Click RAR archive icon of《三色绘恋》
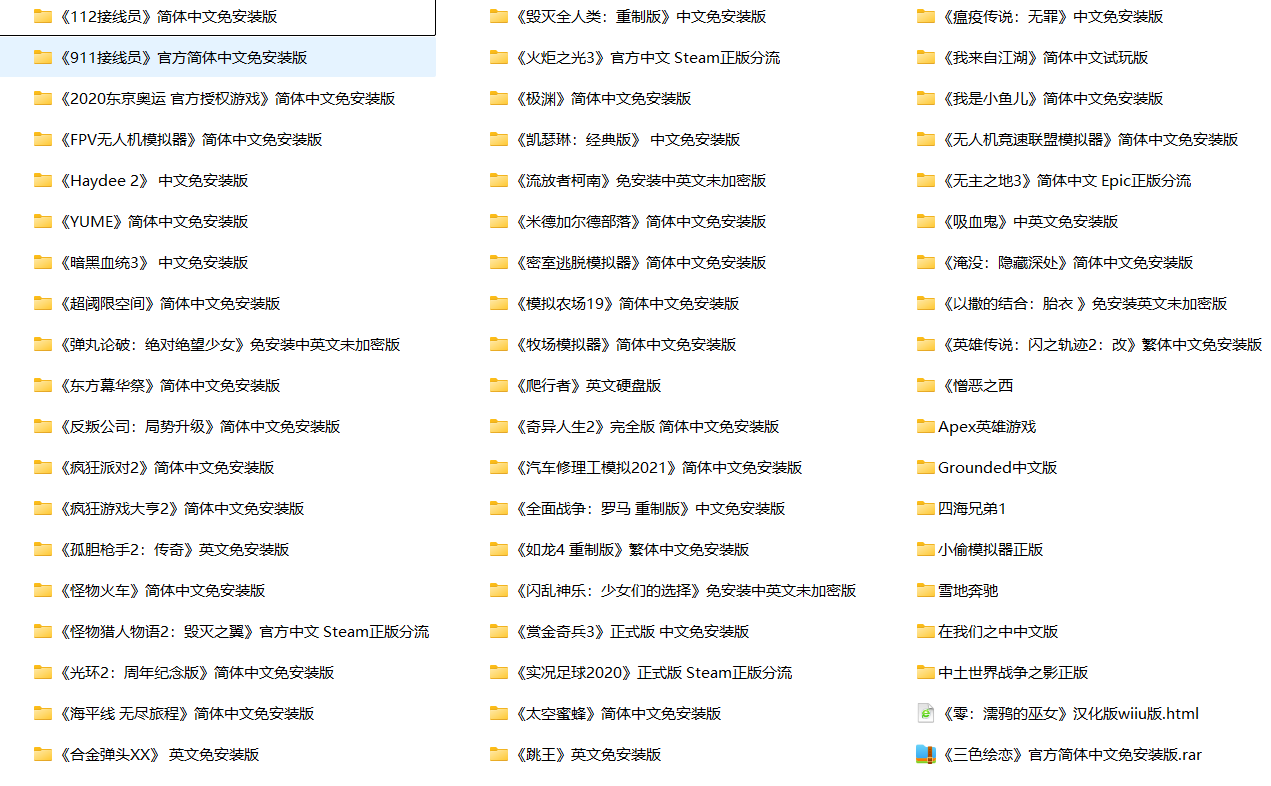The width and height of the screenshot is (1271, 786). click(926, 754)
